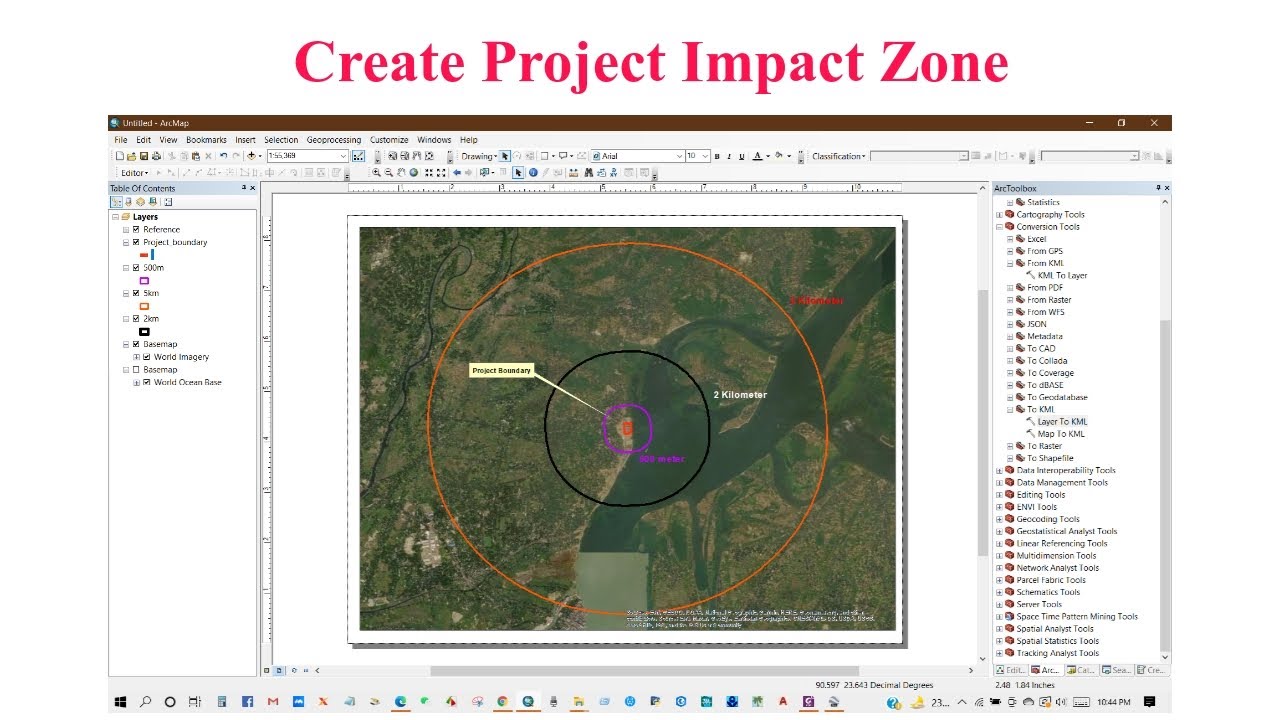Expand the Spatial Analyst Tools toolbox
Image resolution: width=1280 pixels, height=720 pixels.
pyautogui.click(x=999, y=629)
